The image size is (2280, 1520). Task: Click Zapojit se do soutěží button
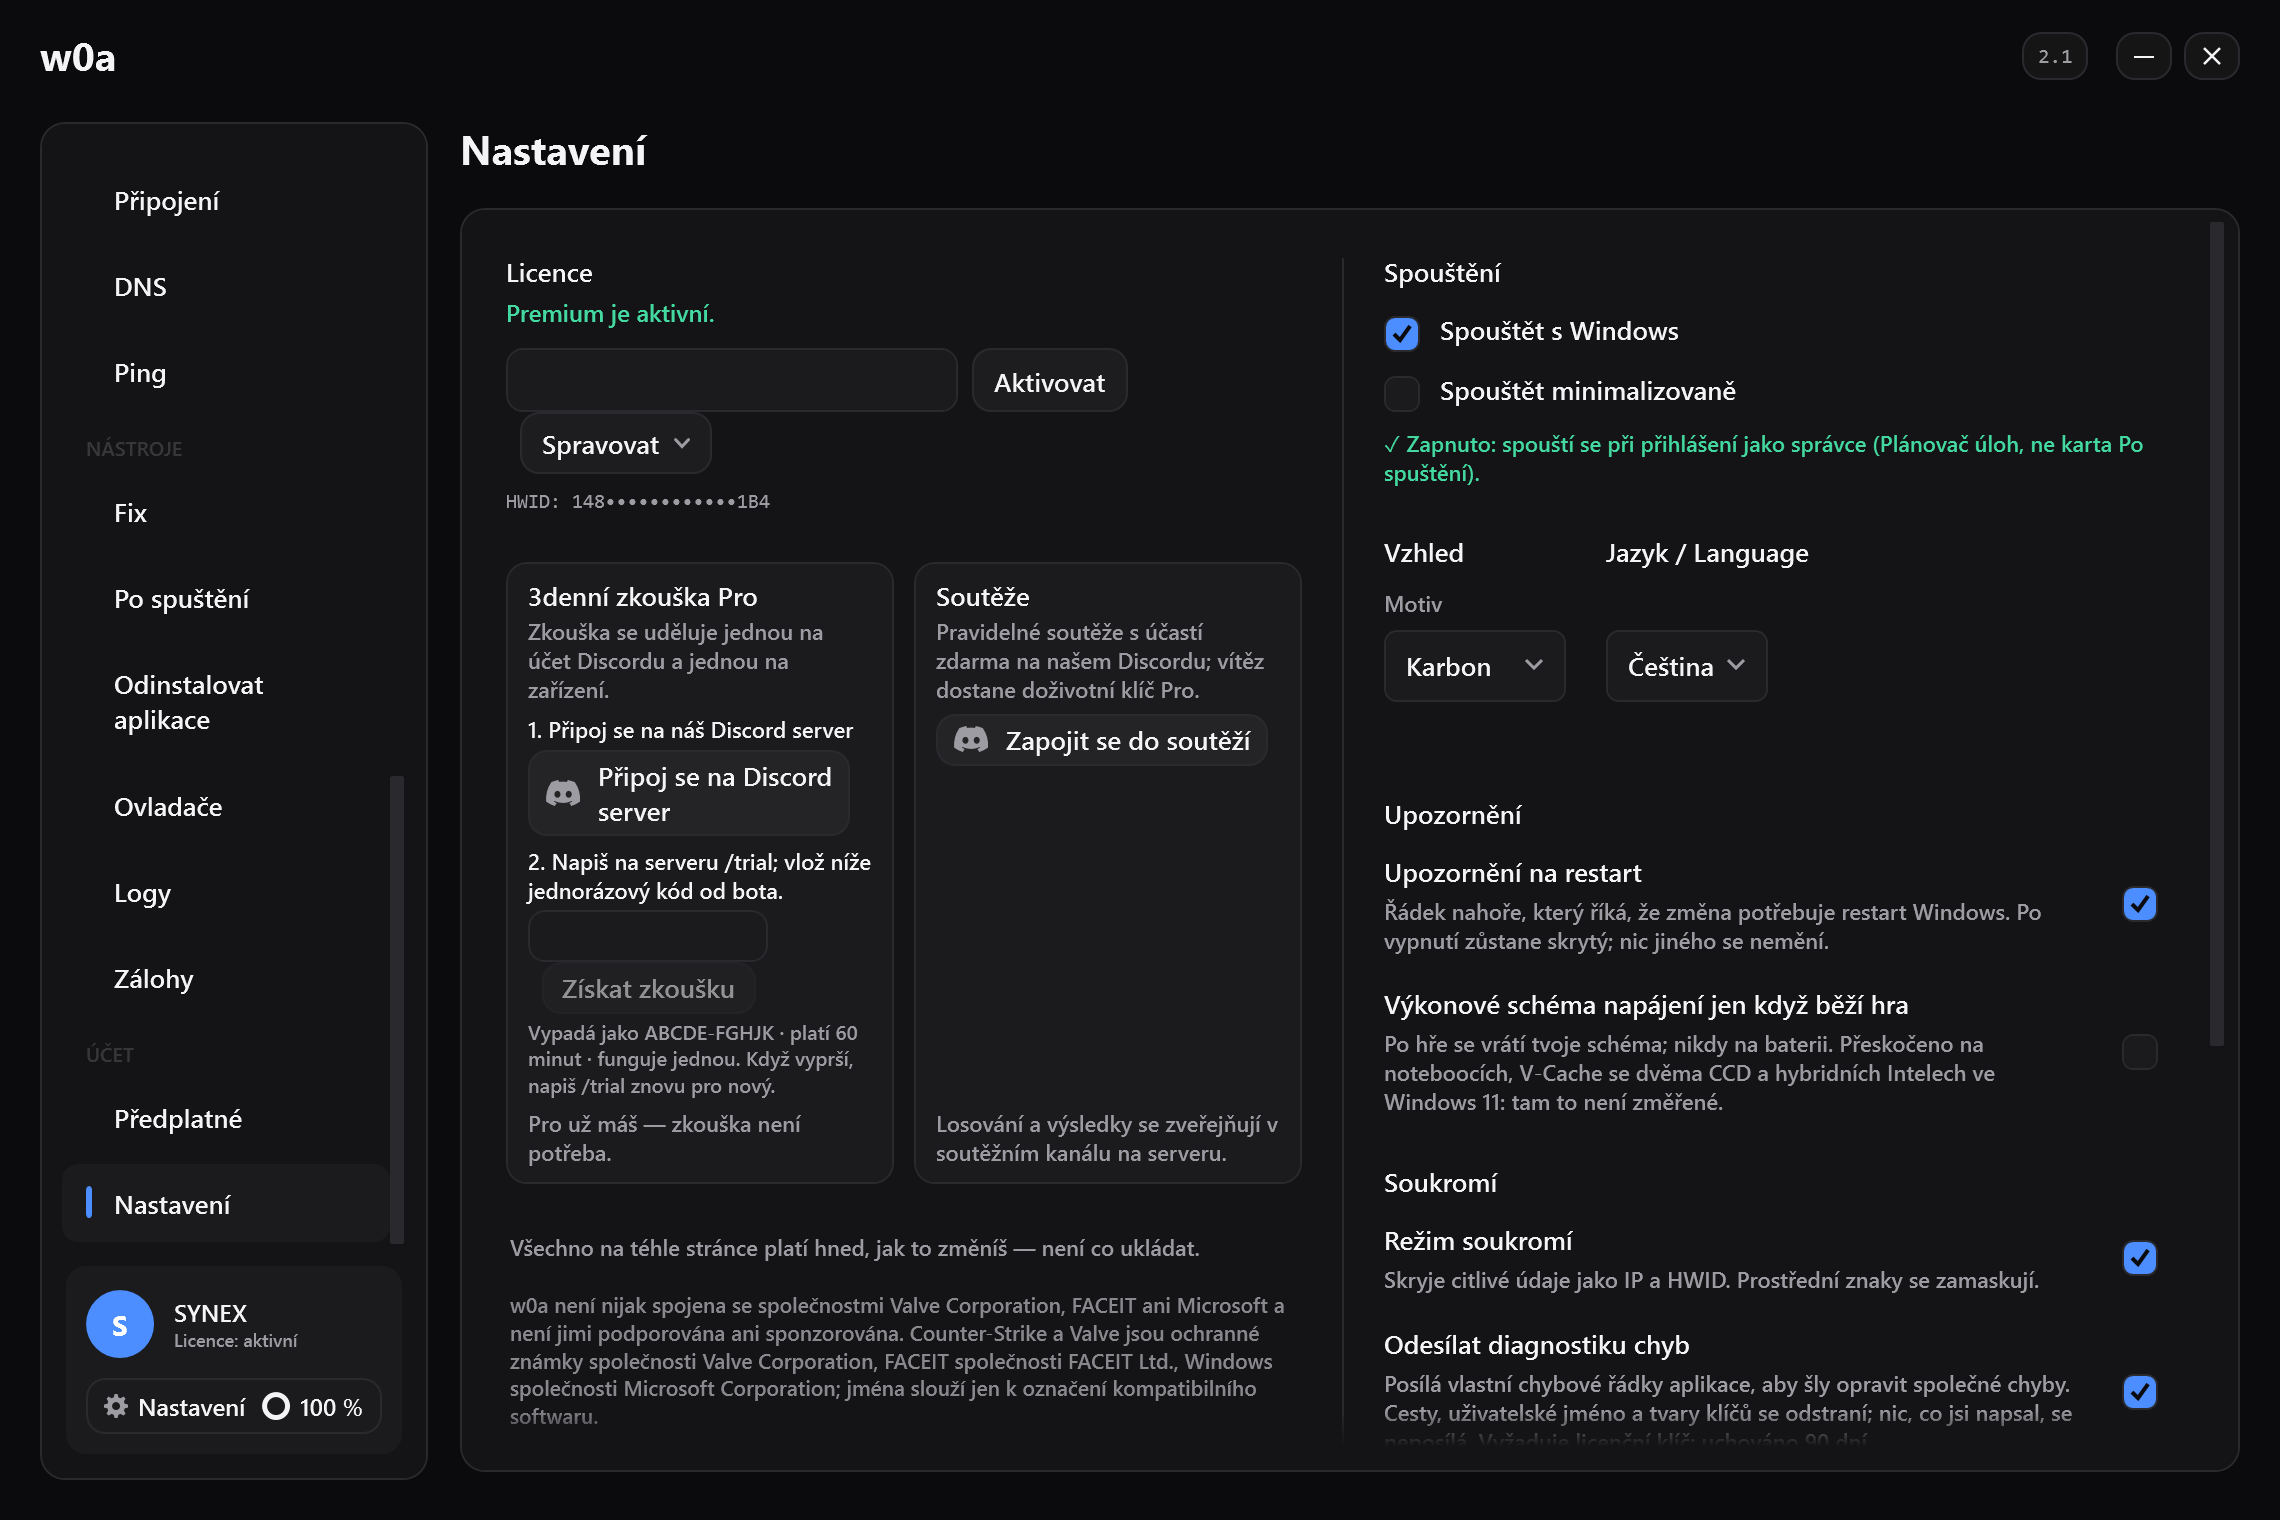pos(1102,740)
